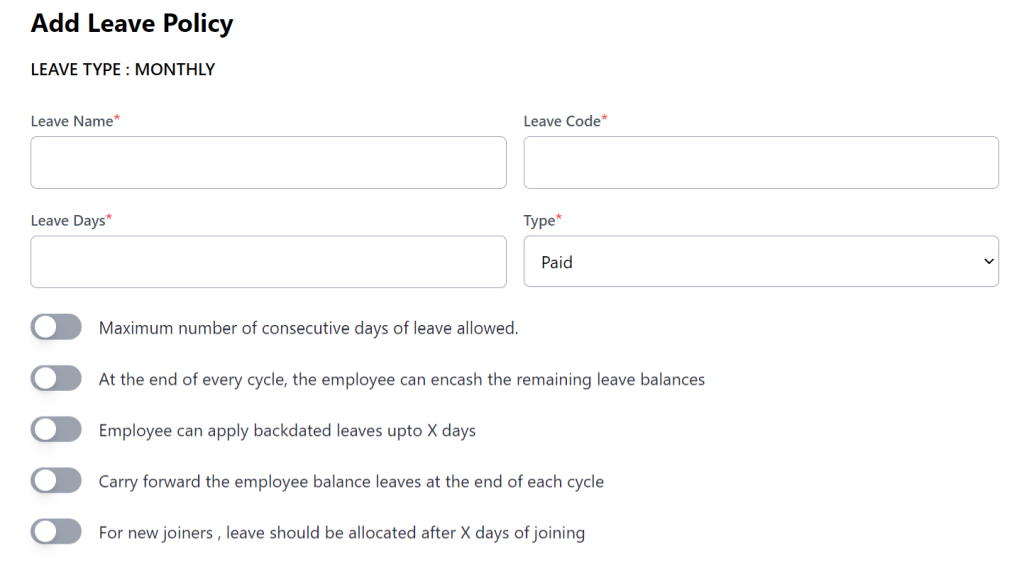Click the 'For new joiners' description text
Screen dimensions: 1024x567
[341, 533]
